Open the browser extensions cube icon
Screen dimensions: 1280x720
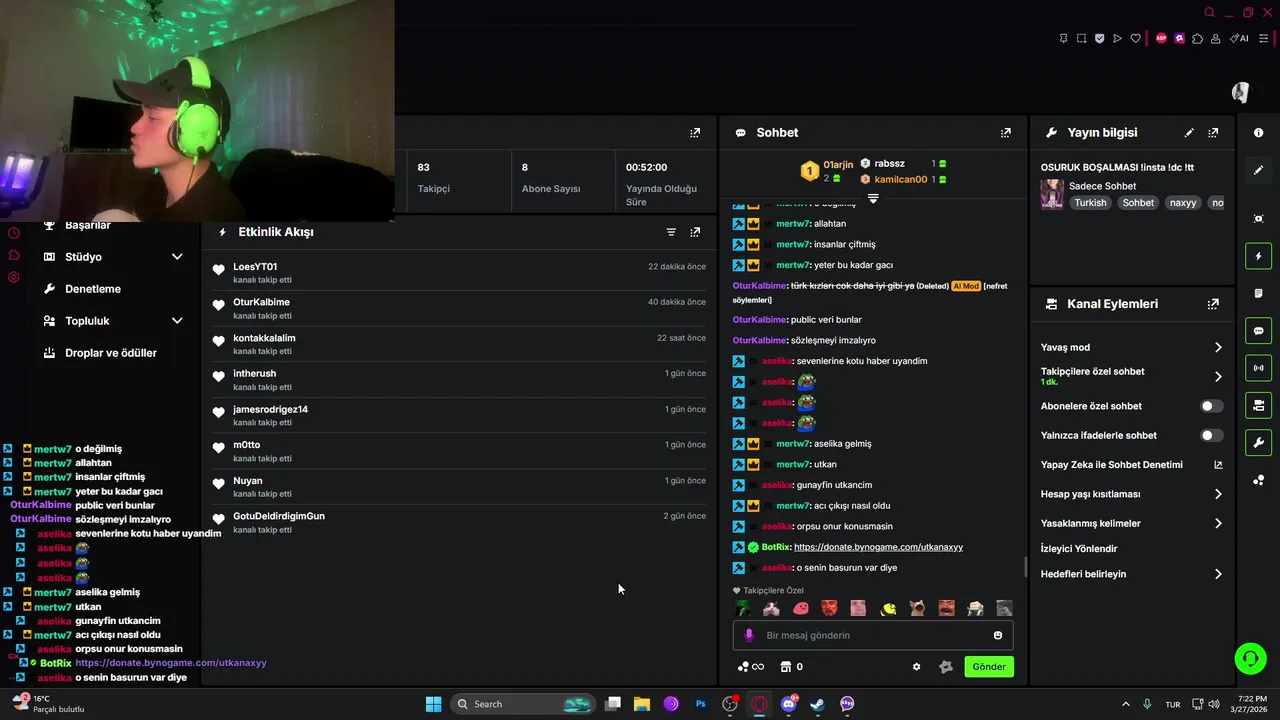coord(1197,38)
